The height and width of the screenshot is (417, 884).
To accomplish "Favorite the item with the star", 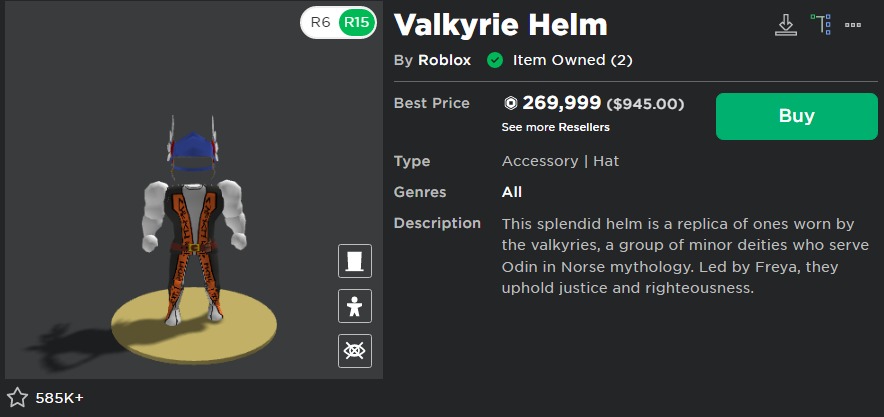I will [18, 398].
